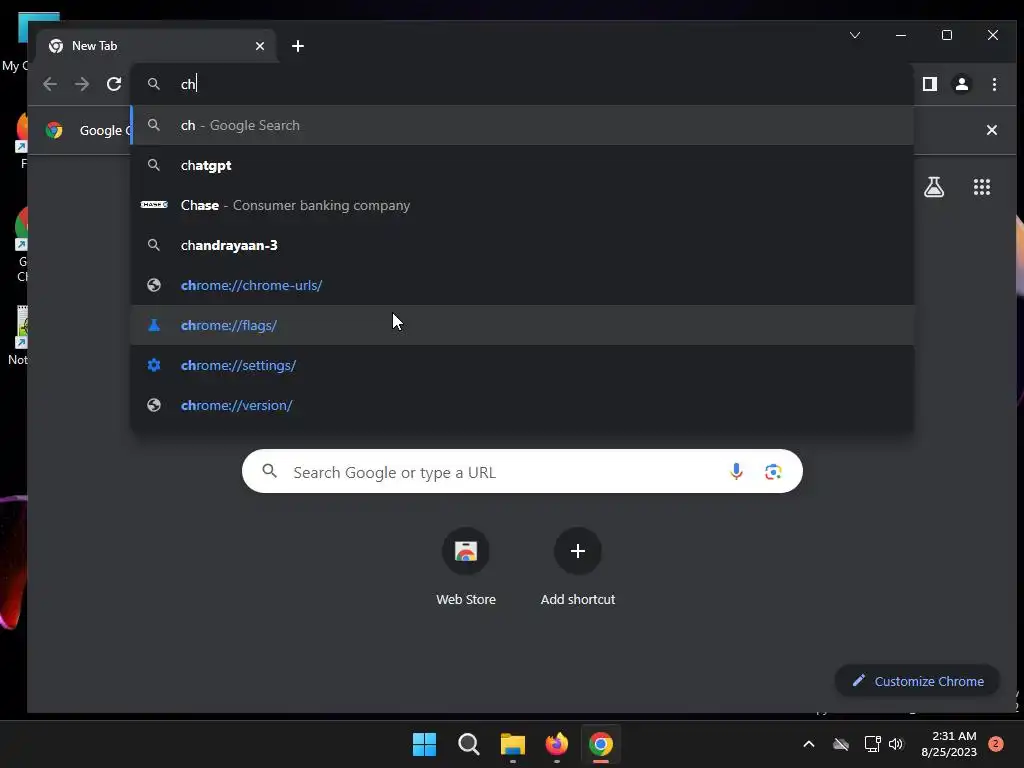The image size is (1024, 768).
Task: Open the network tray icon
Action: coord(872,744)
